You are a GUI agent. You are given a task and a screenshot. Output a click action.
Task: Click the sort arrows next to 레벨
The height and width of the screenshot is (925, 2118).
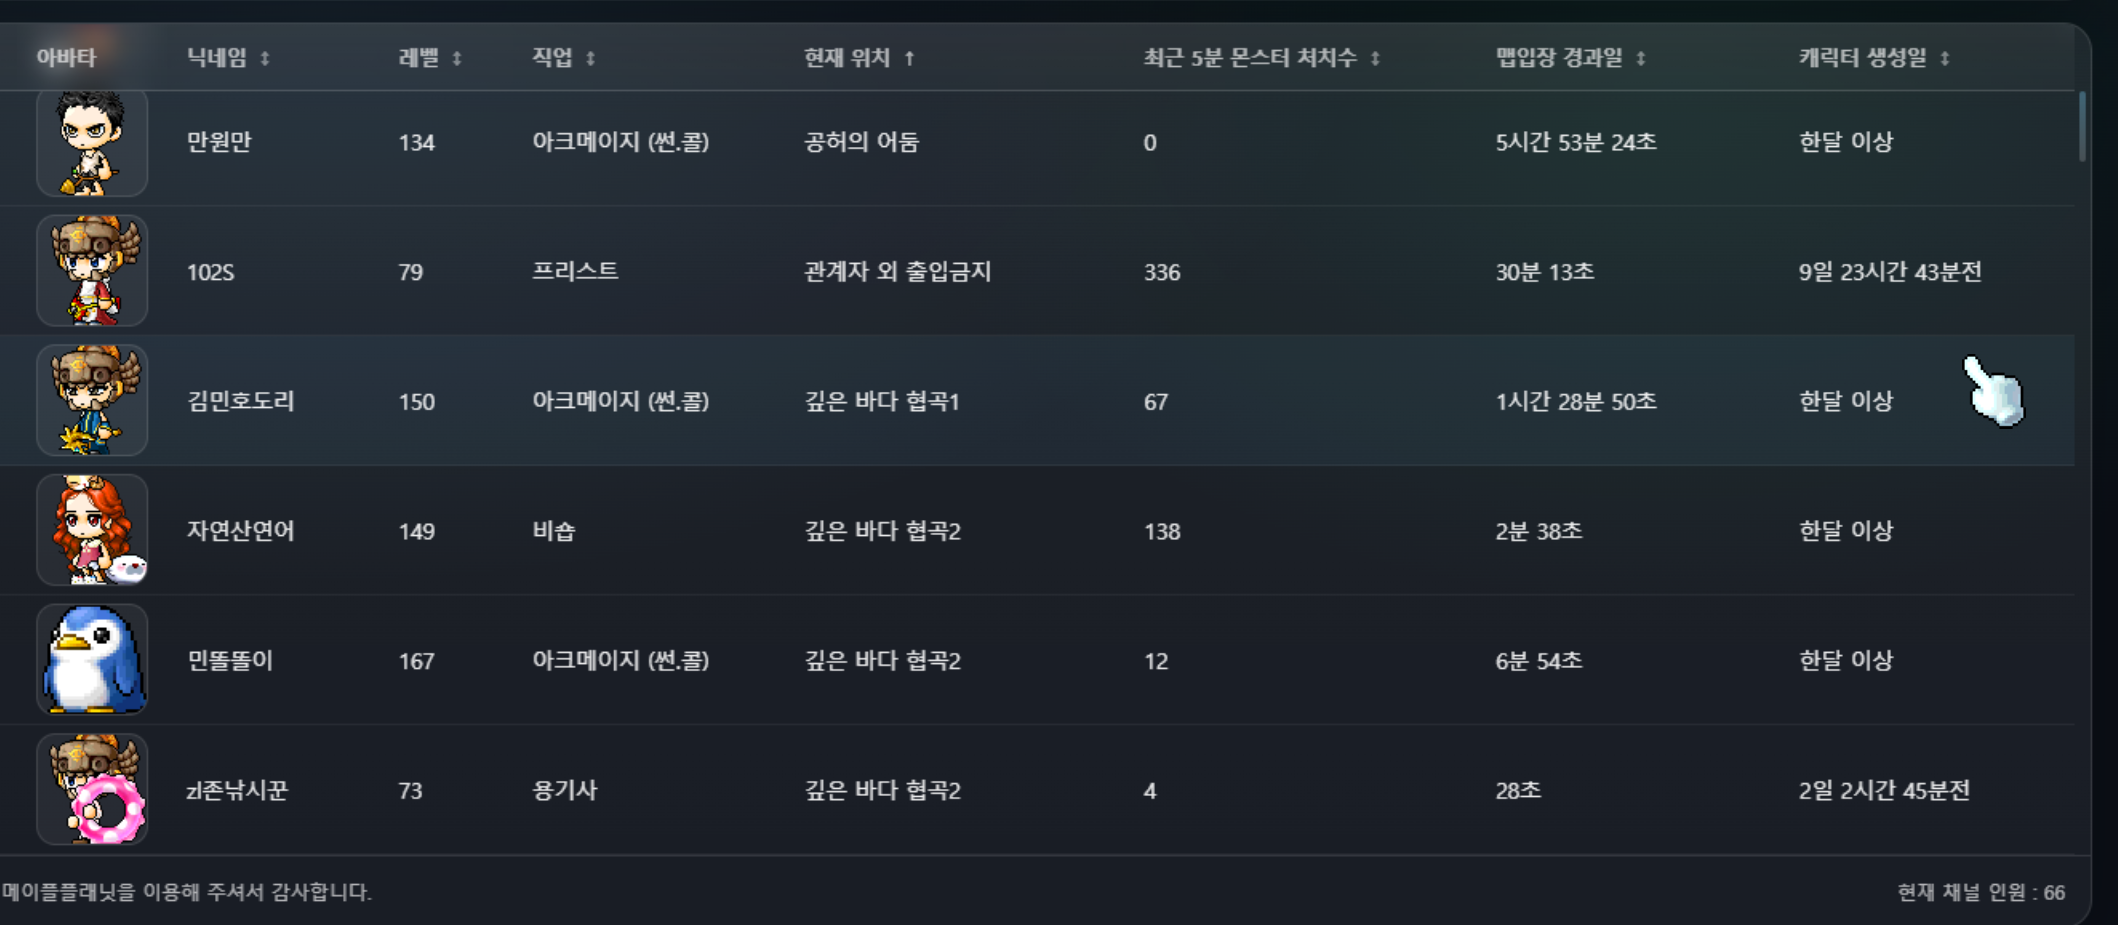[x=457, y=59]
